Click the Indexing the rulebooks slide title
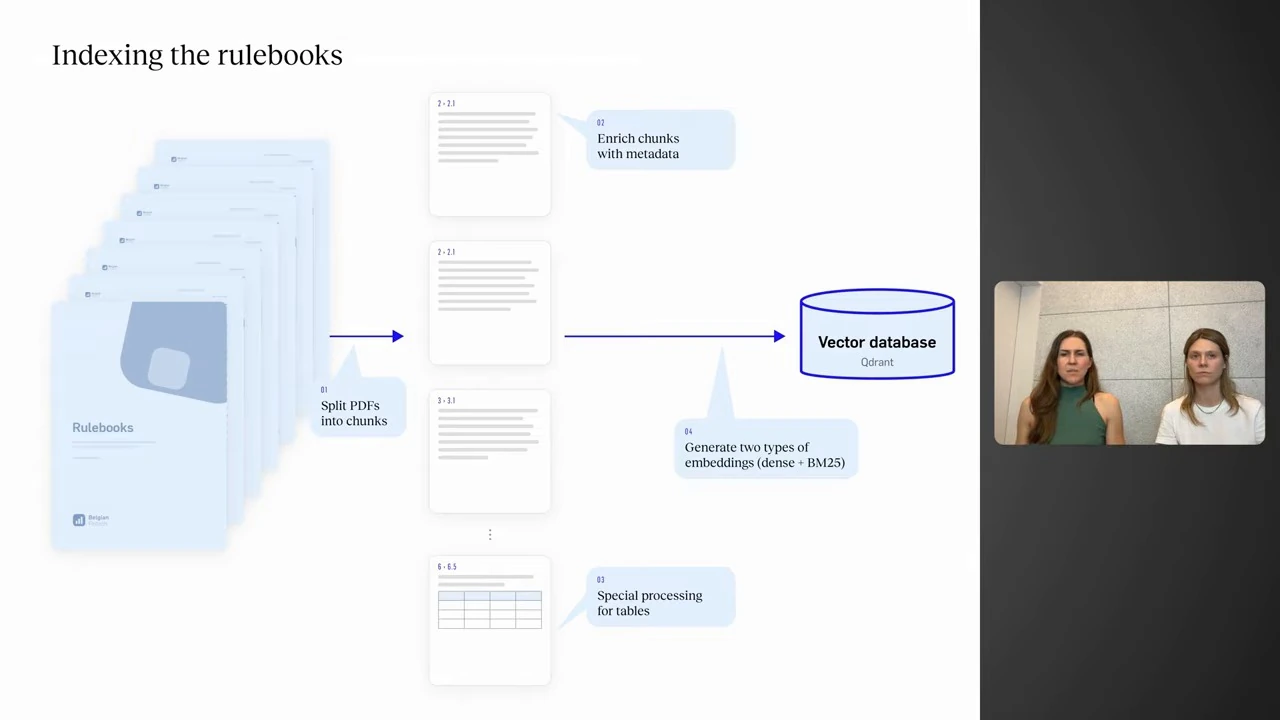The image size is (1280, 720). pos(197,55)
